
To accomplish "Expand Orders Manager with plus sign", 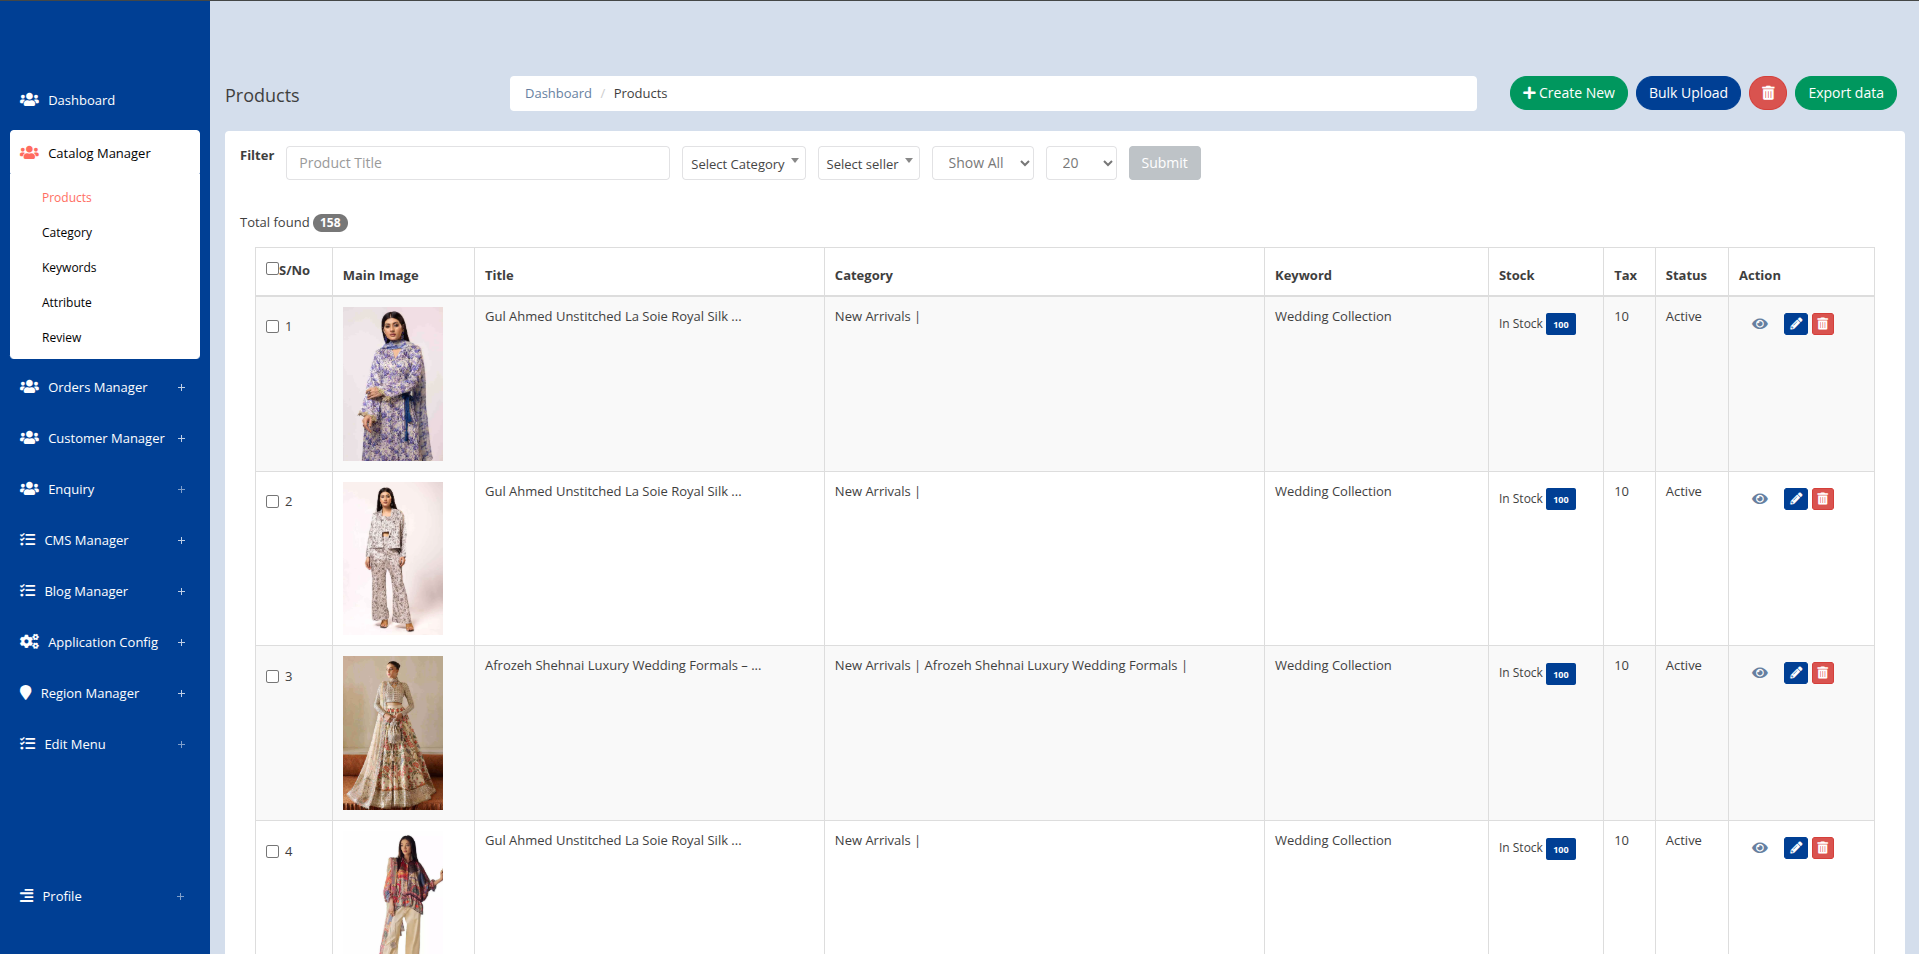I will (x=181, y=387).
